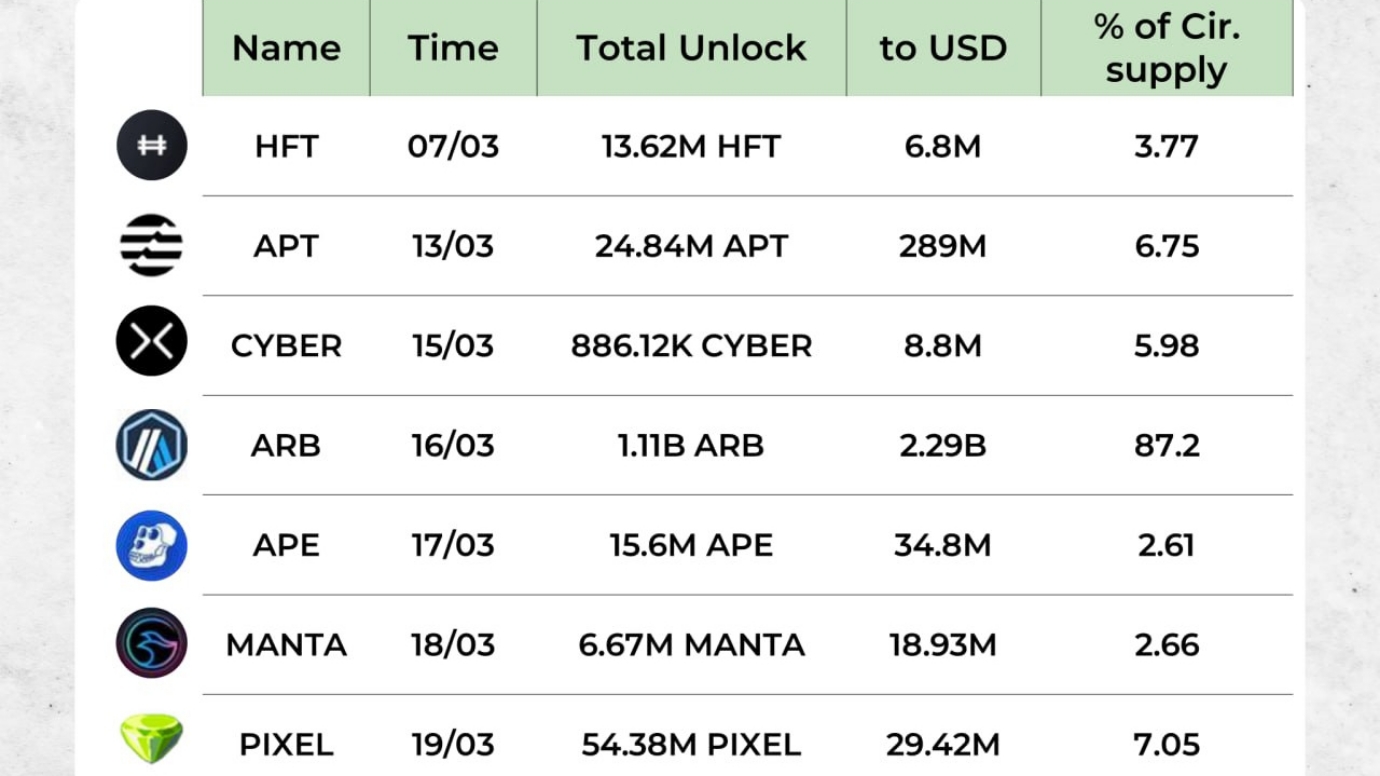Select the green PIXEL gem icon

pos(152,740)
